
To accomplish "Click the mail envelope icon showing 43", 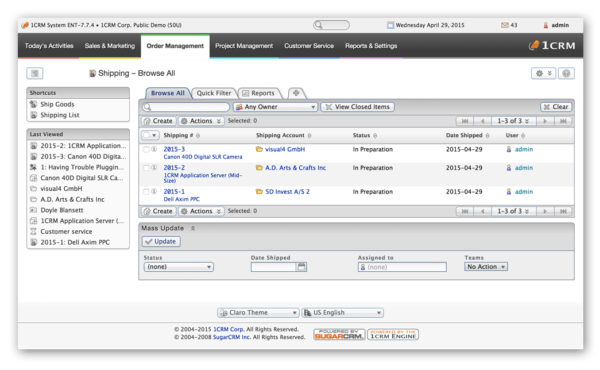I will (x=505, y=25).
